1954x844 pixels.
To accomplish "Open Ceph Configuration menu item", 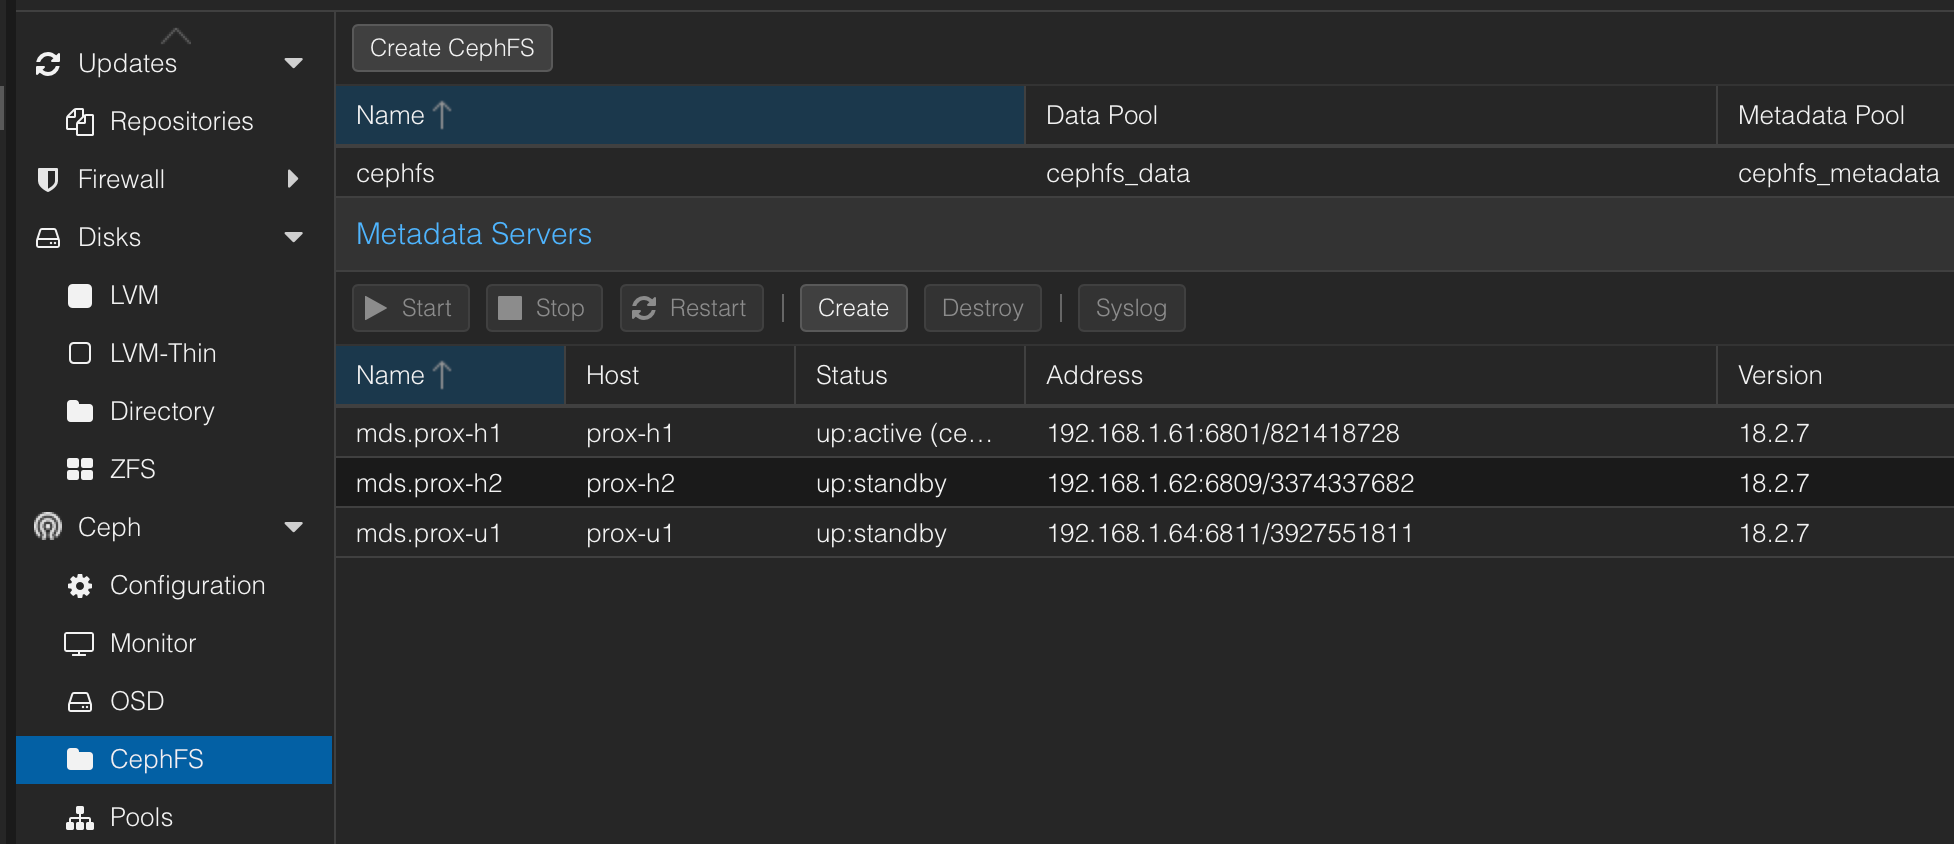I will point(175,585).
